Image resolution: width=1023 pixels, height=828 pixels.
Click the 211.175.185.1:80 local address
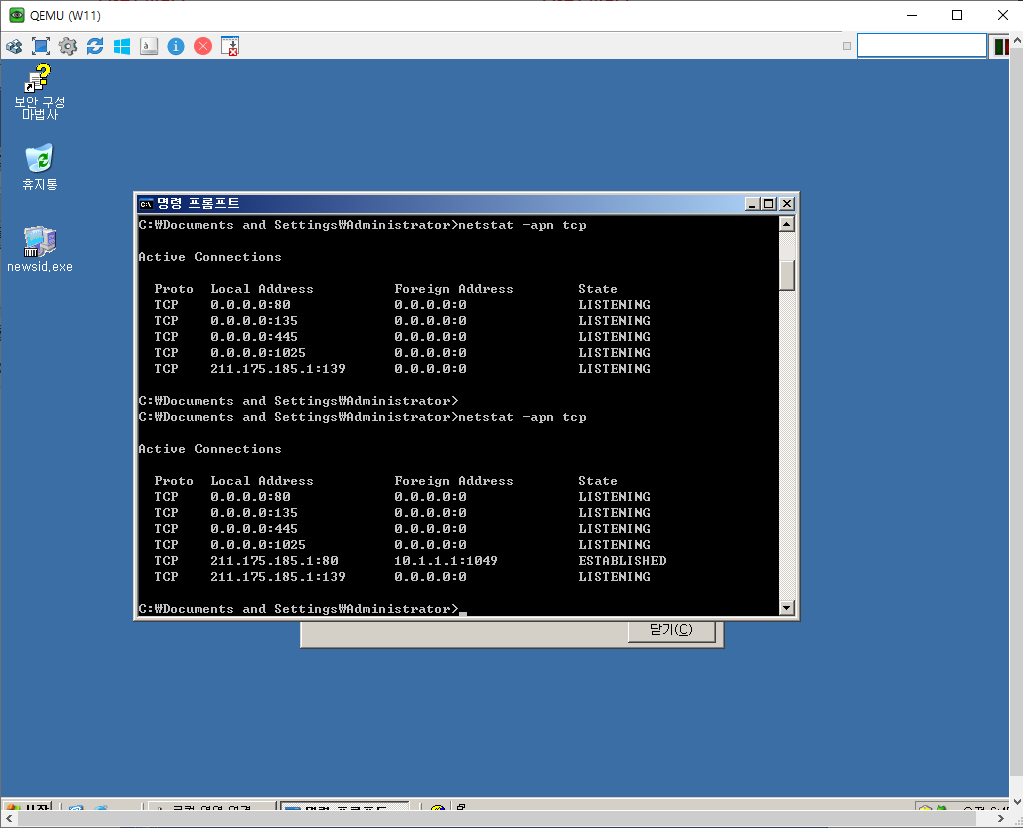tap(274, 561)
